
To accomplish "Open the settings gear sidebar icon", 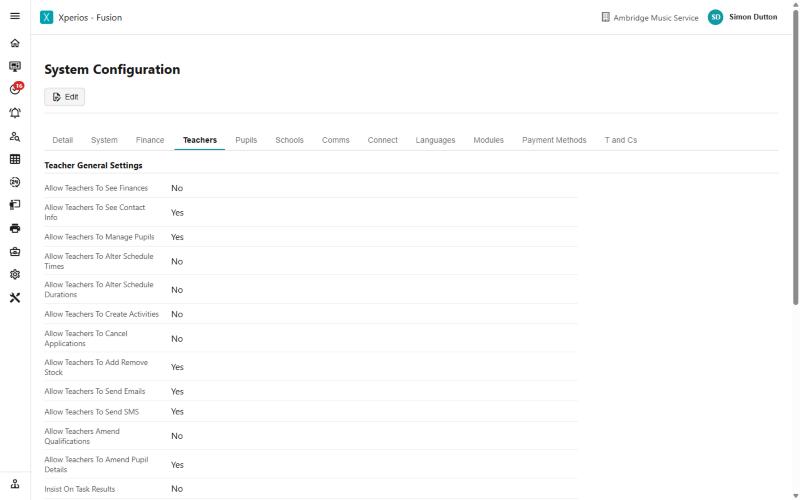I will tap(15, 274).
